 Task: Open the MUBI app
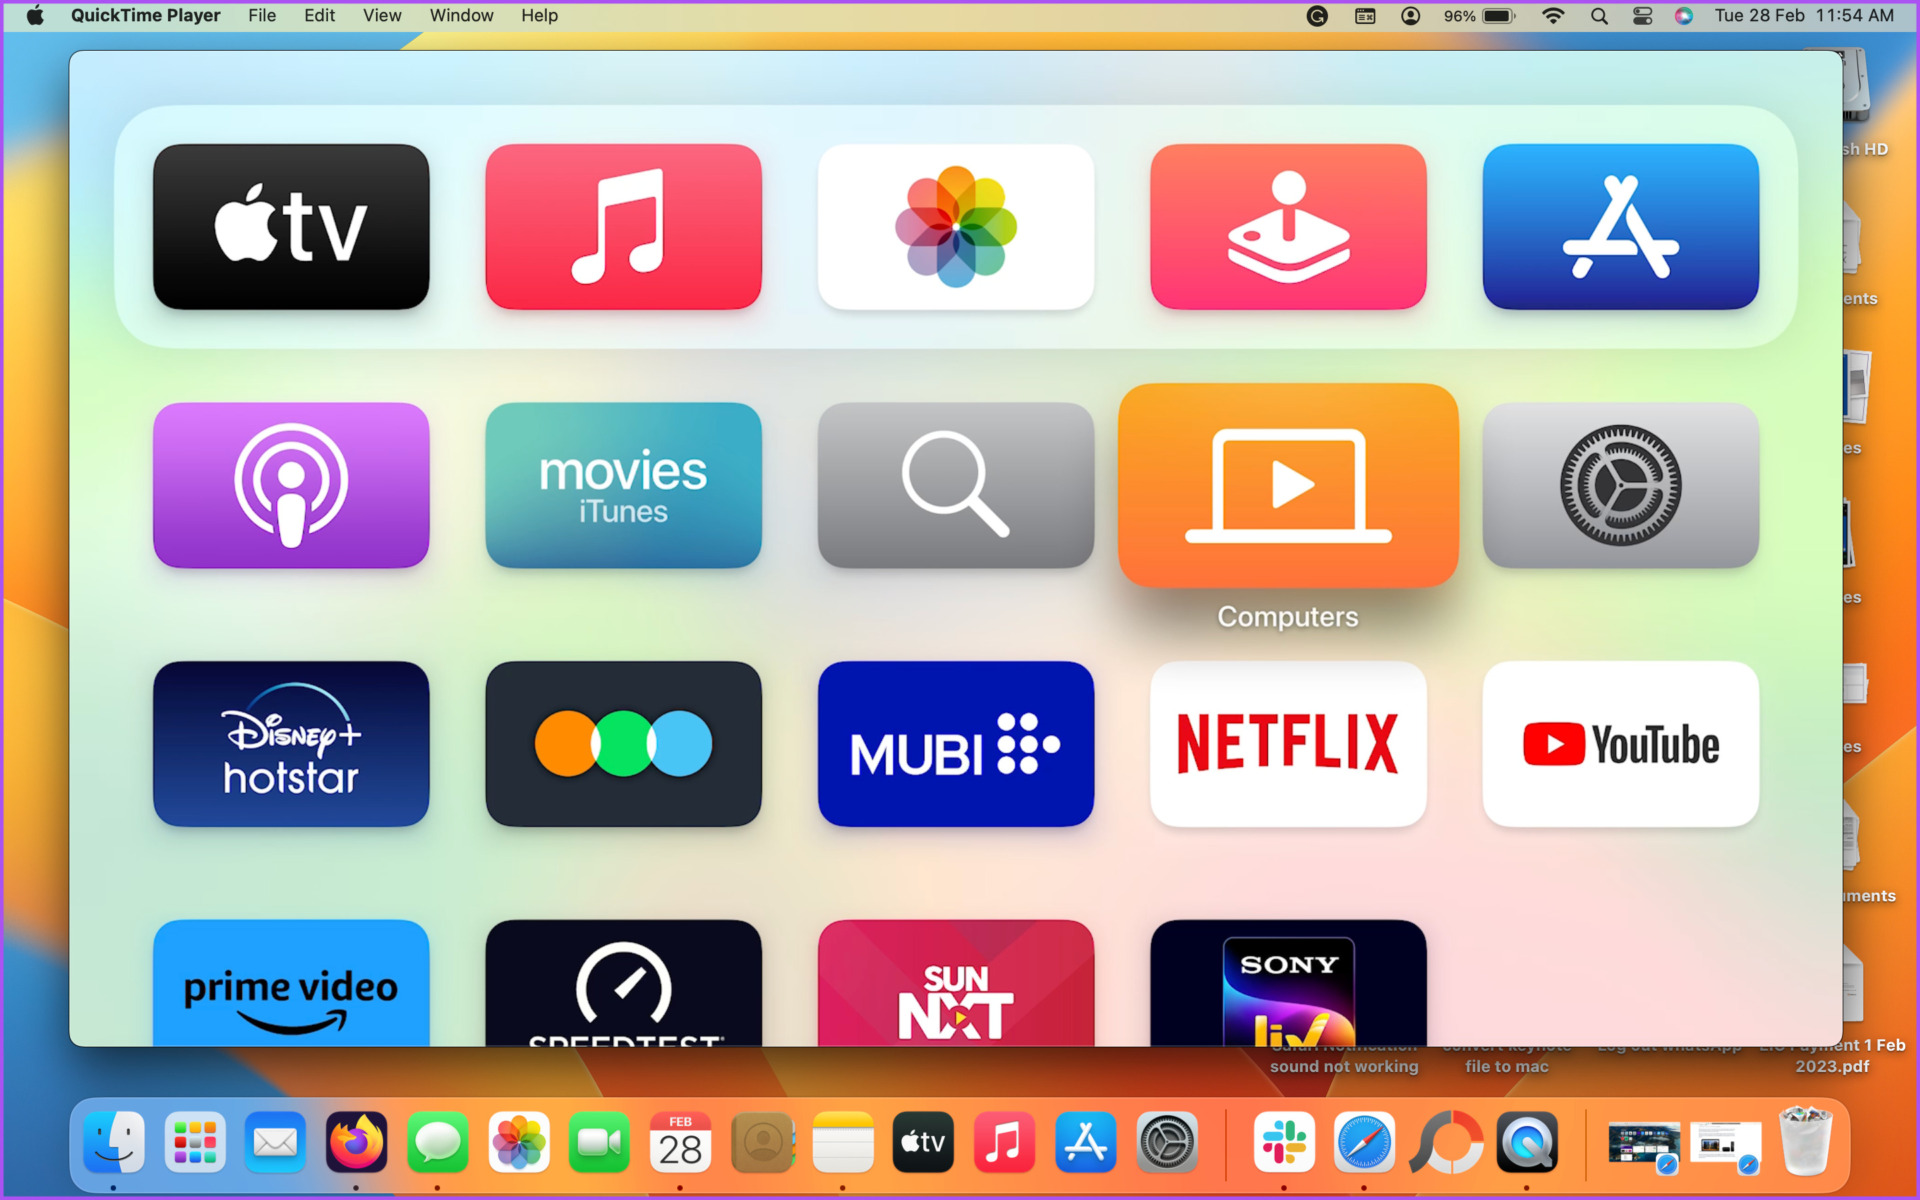coord(955,744)
